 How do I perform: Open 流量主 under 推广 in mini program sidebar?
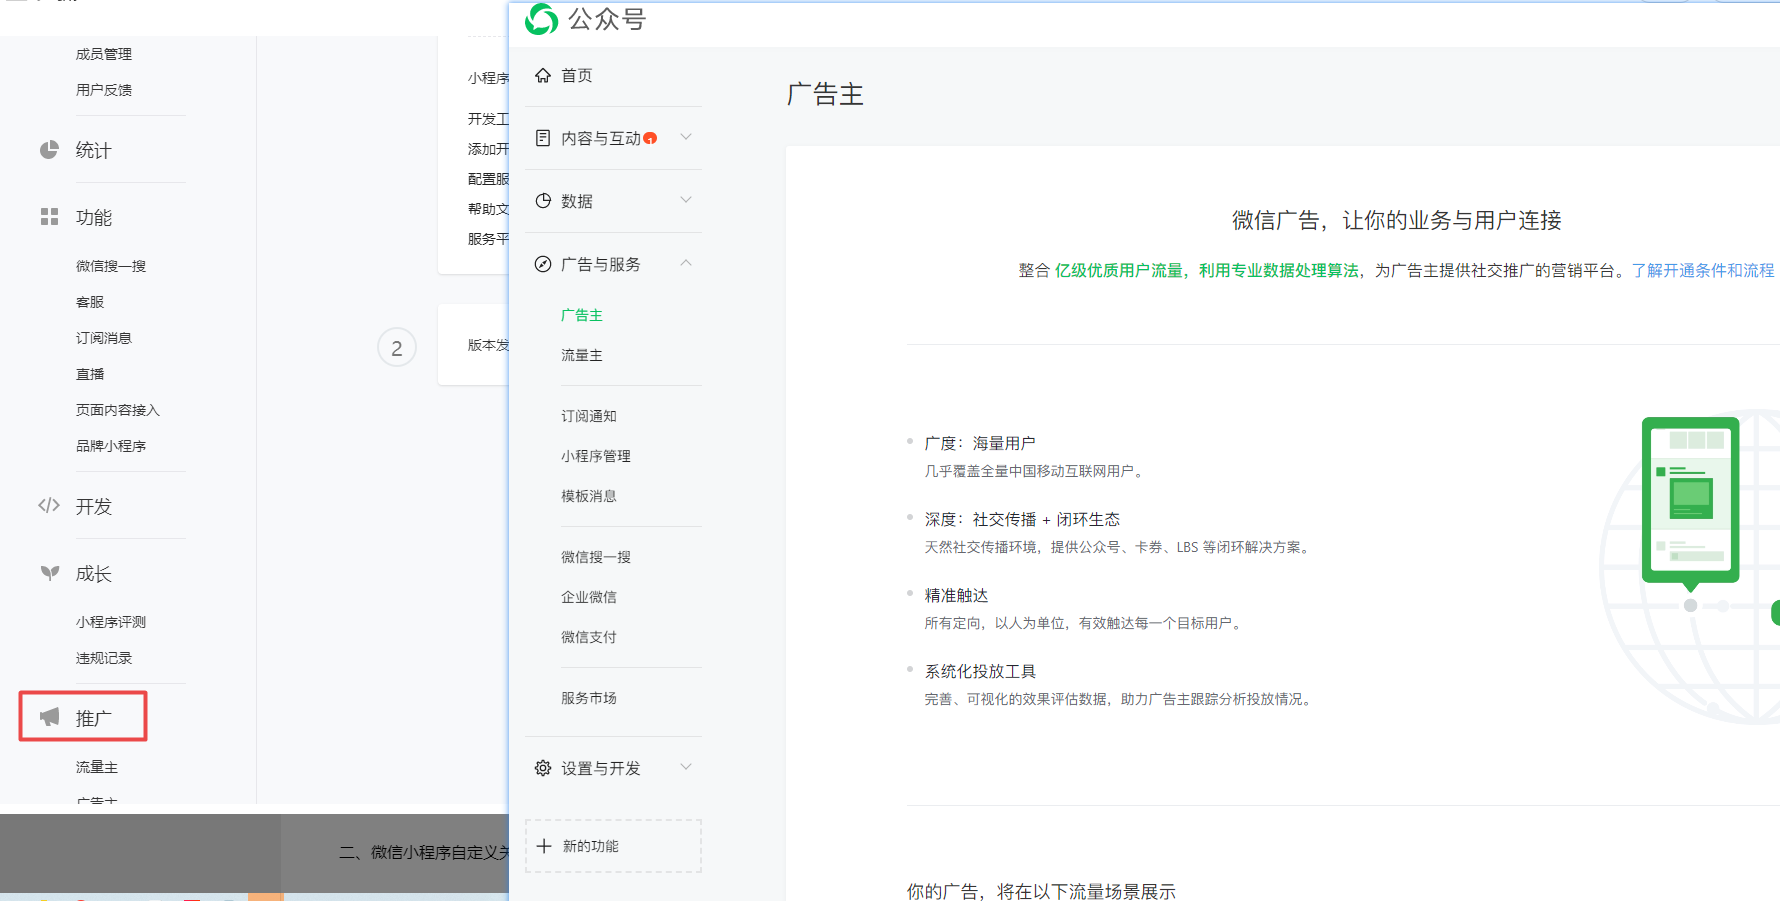[97, 767]
